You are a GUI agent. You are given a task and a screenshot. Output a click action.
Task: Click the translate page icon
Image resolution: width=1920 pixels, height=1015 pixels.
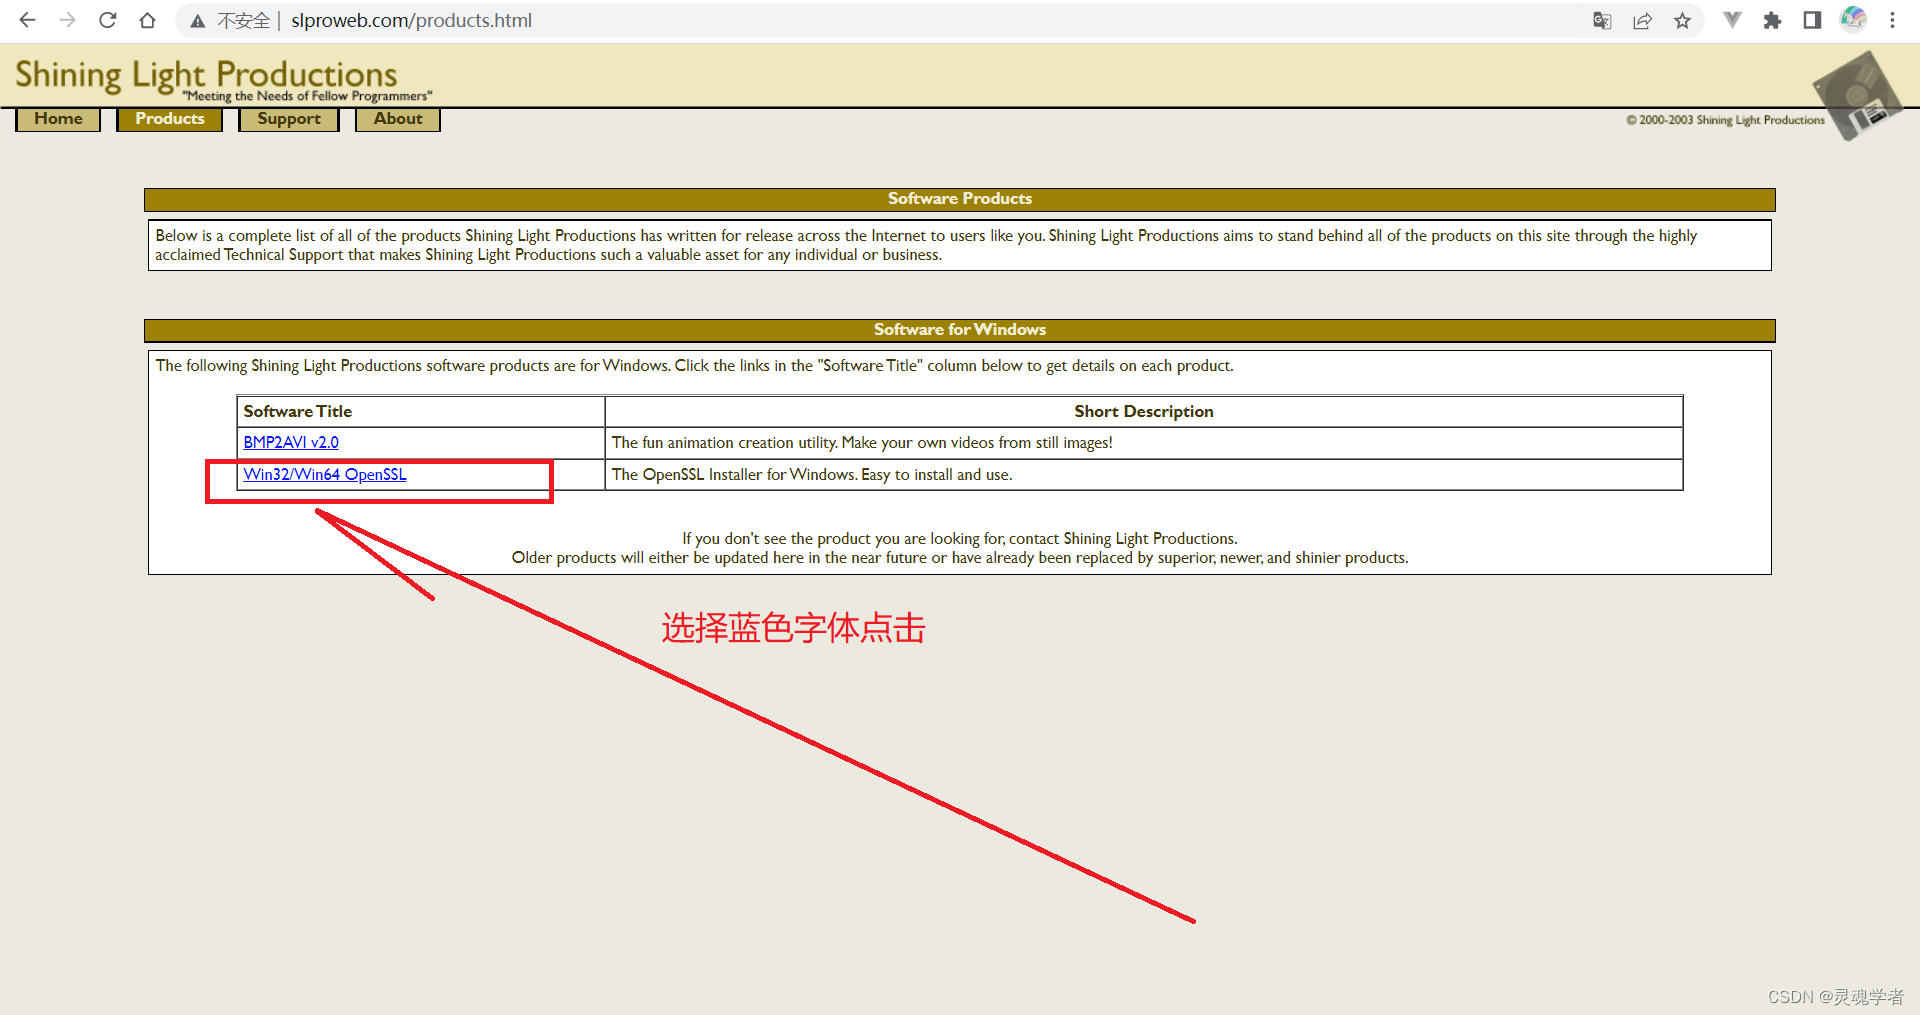click(1602, 20)
